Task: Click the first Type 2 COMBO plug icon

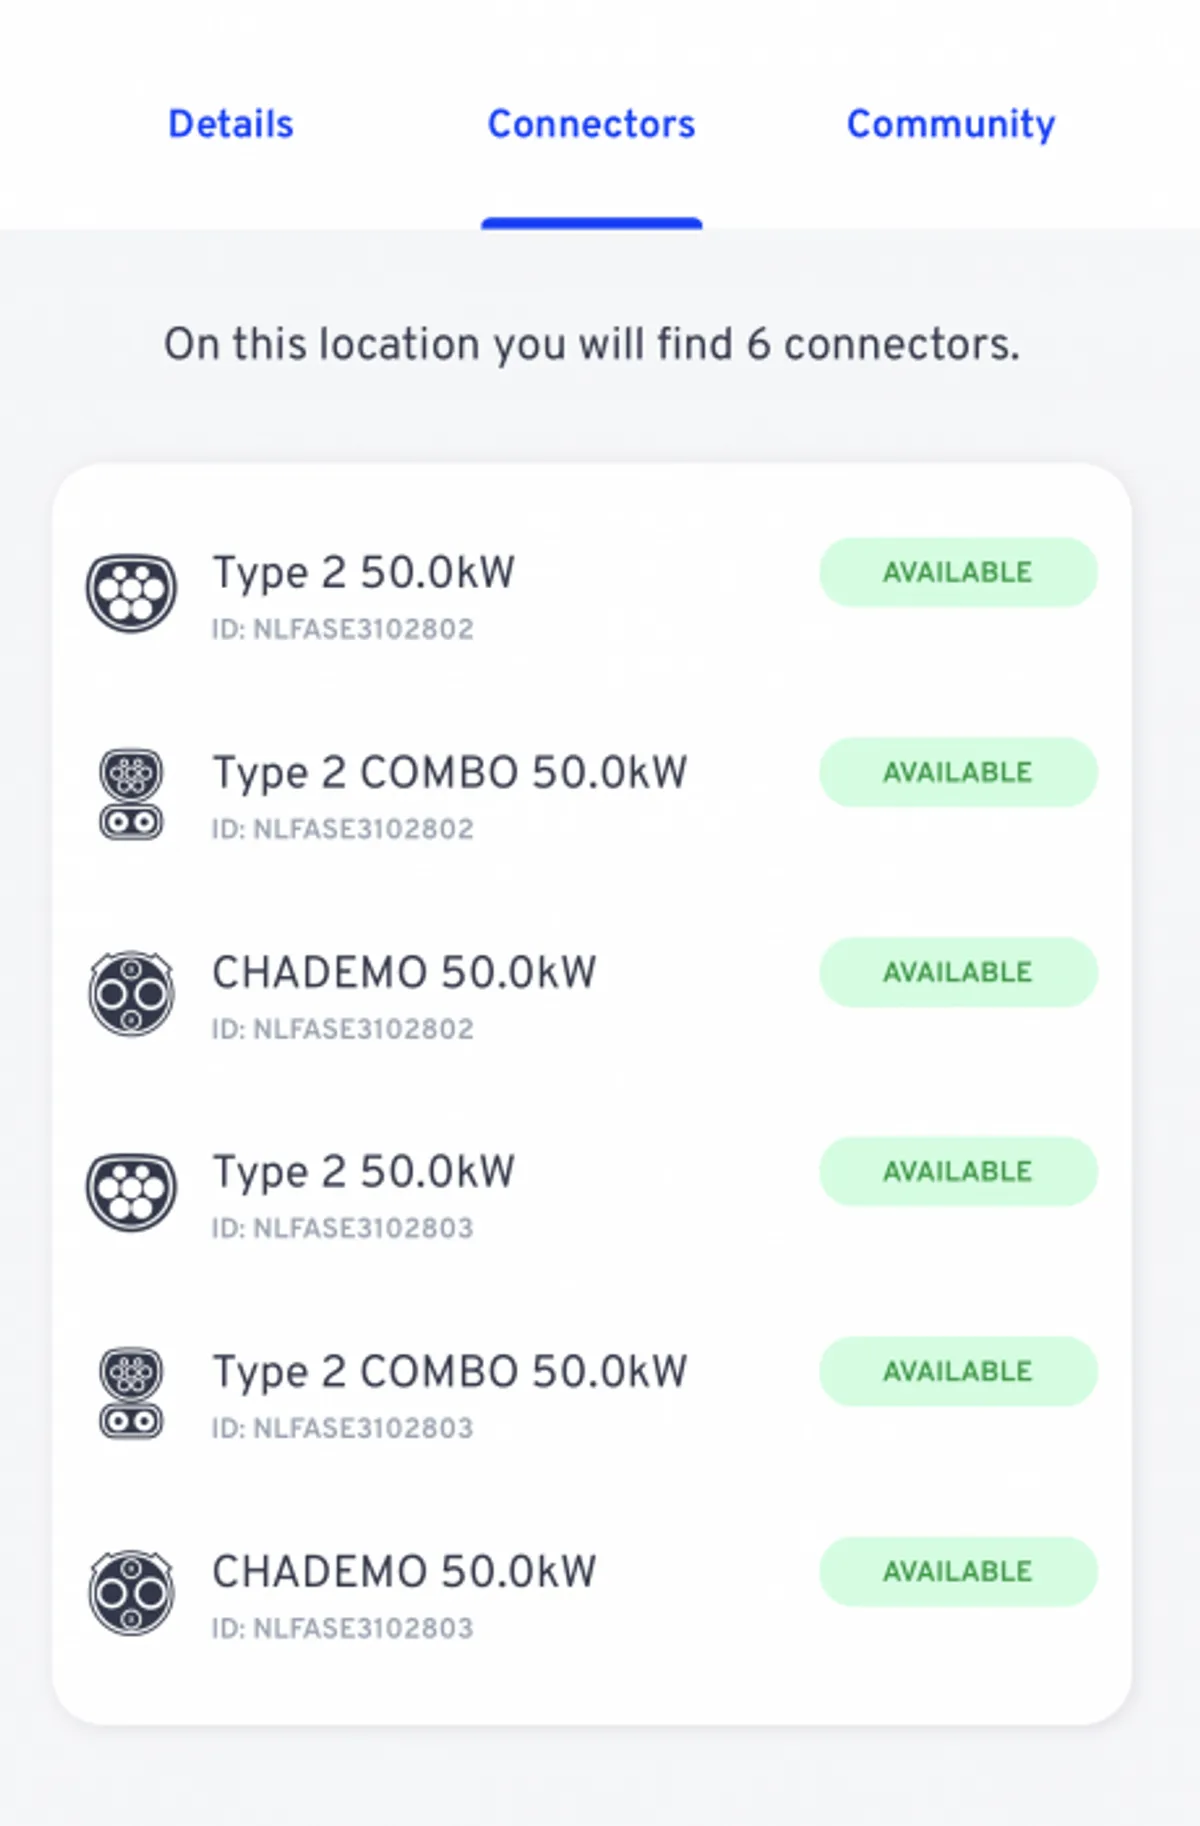Action: 131,795
